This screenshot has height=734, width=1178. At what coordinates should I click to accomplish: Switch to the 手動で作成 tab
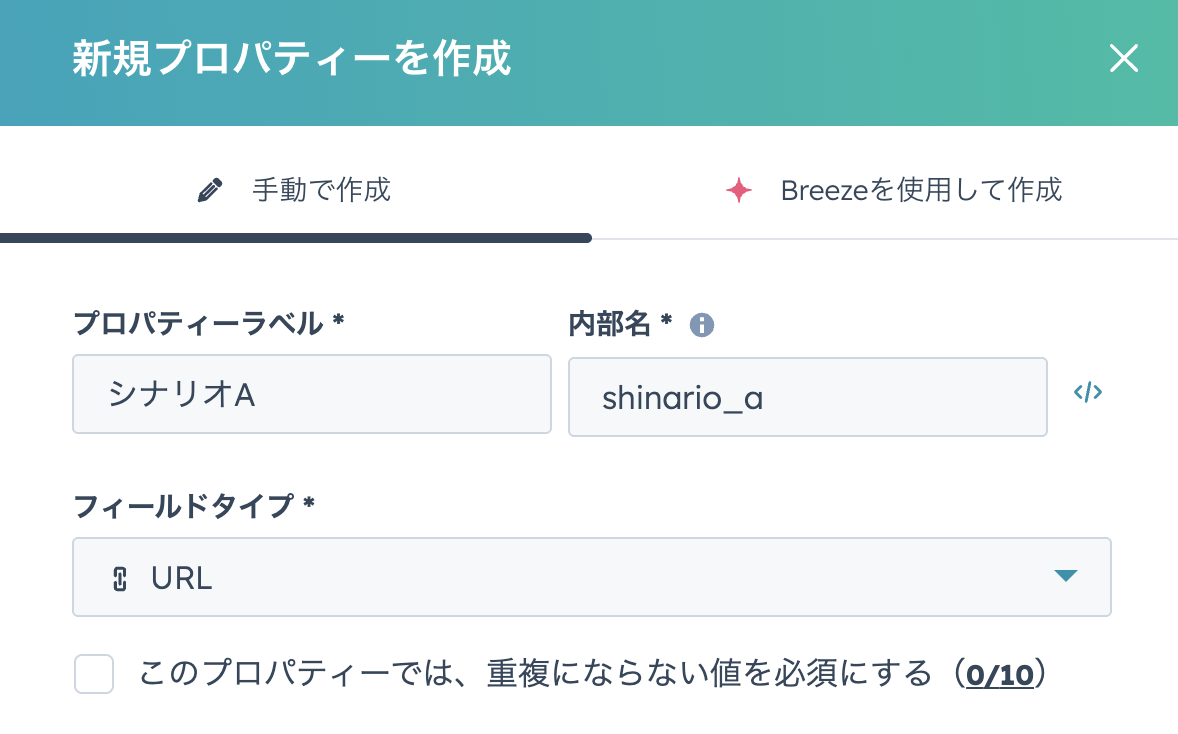click(x=296, y=190)
